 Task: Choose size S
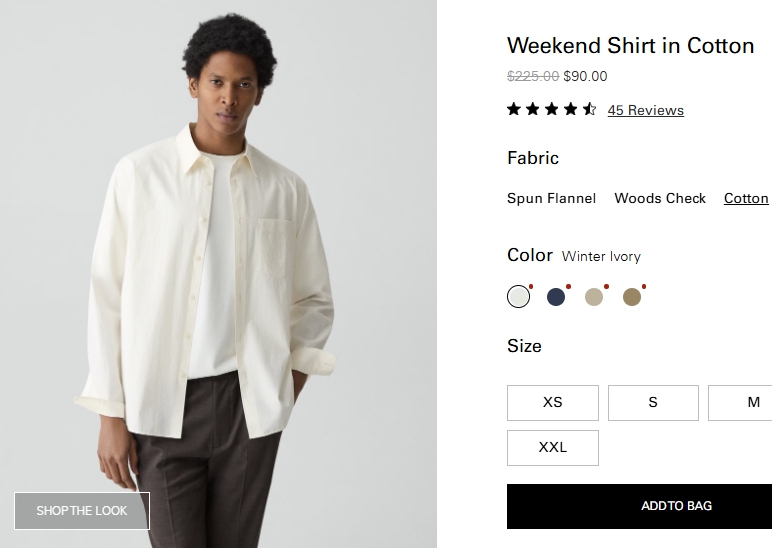[x=653, y=403]
